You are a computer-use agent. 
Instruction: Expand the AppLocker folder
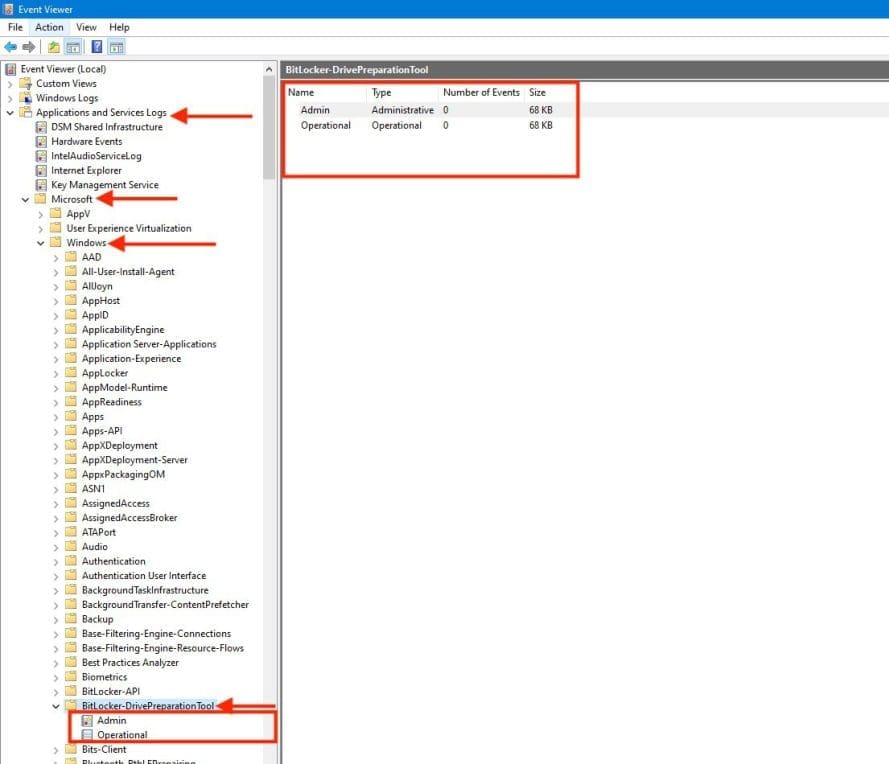click(x=56, y=373)
